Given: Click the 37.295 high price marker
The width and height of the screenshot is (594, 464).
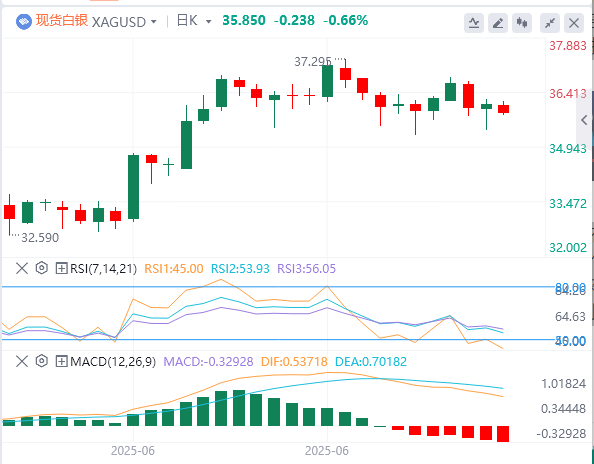Looking at the screenshot, I should point(313,61).
